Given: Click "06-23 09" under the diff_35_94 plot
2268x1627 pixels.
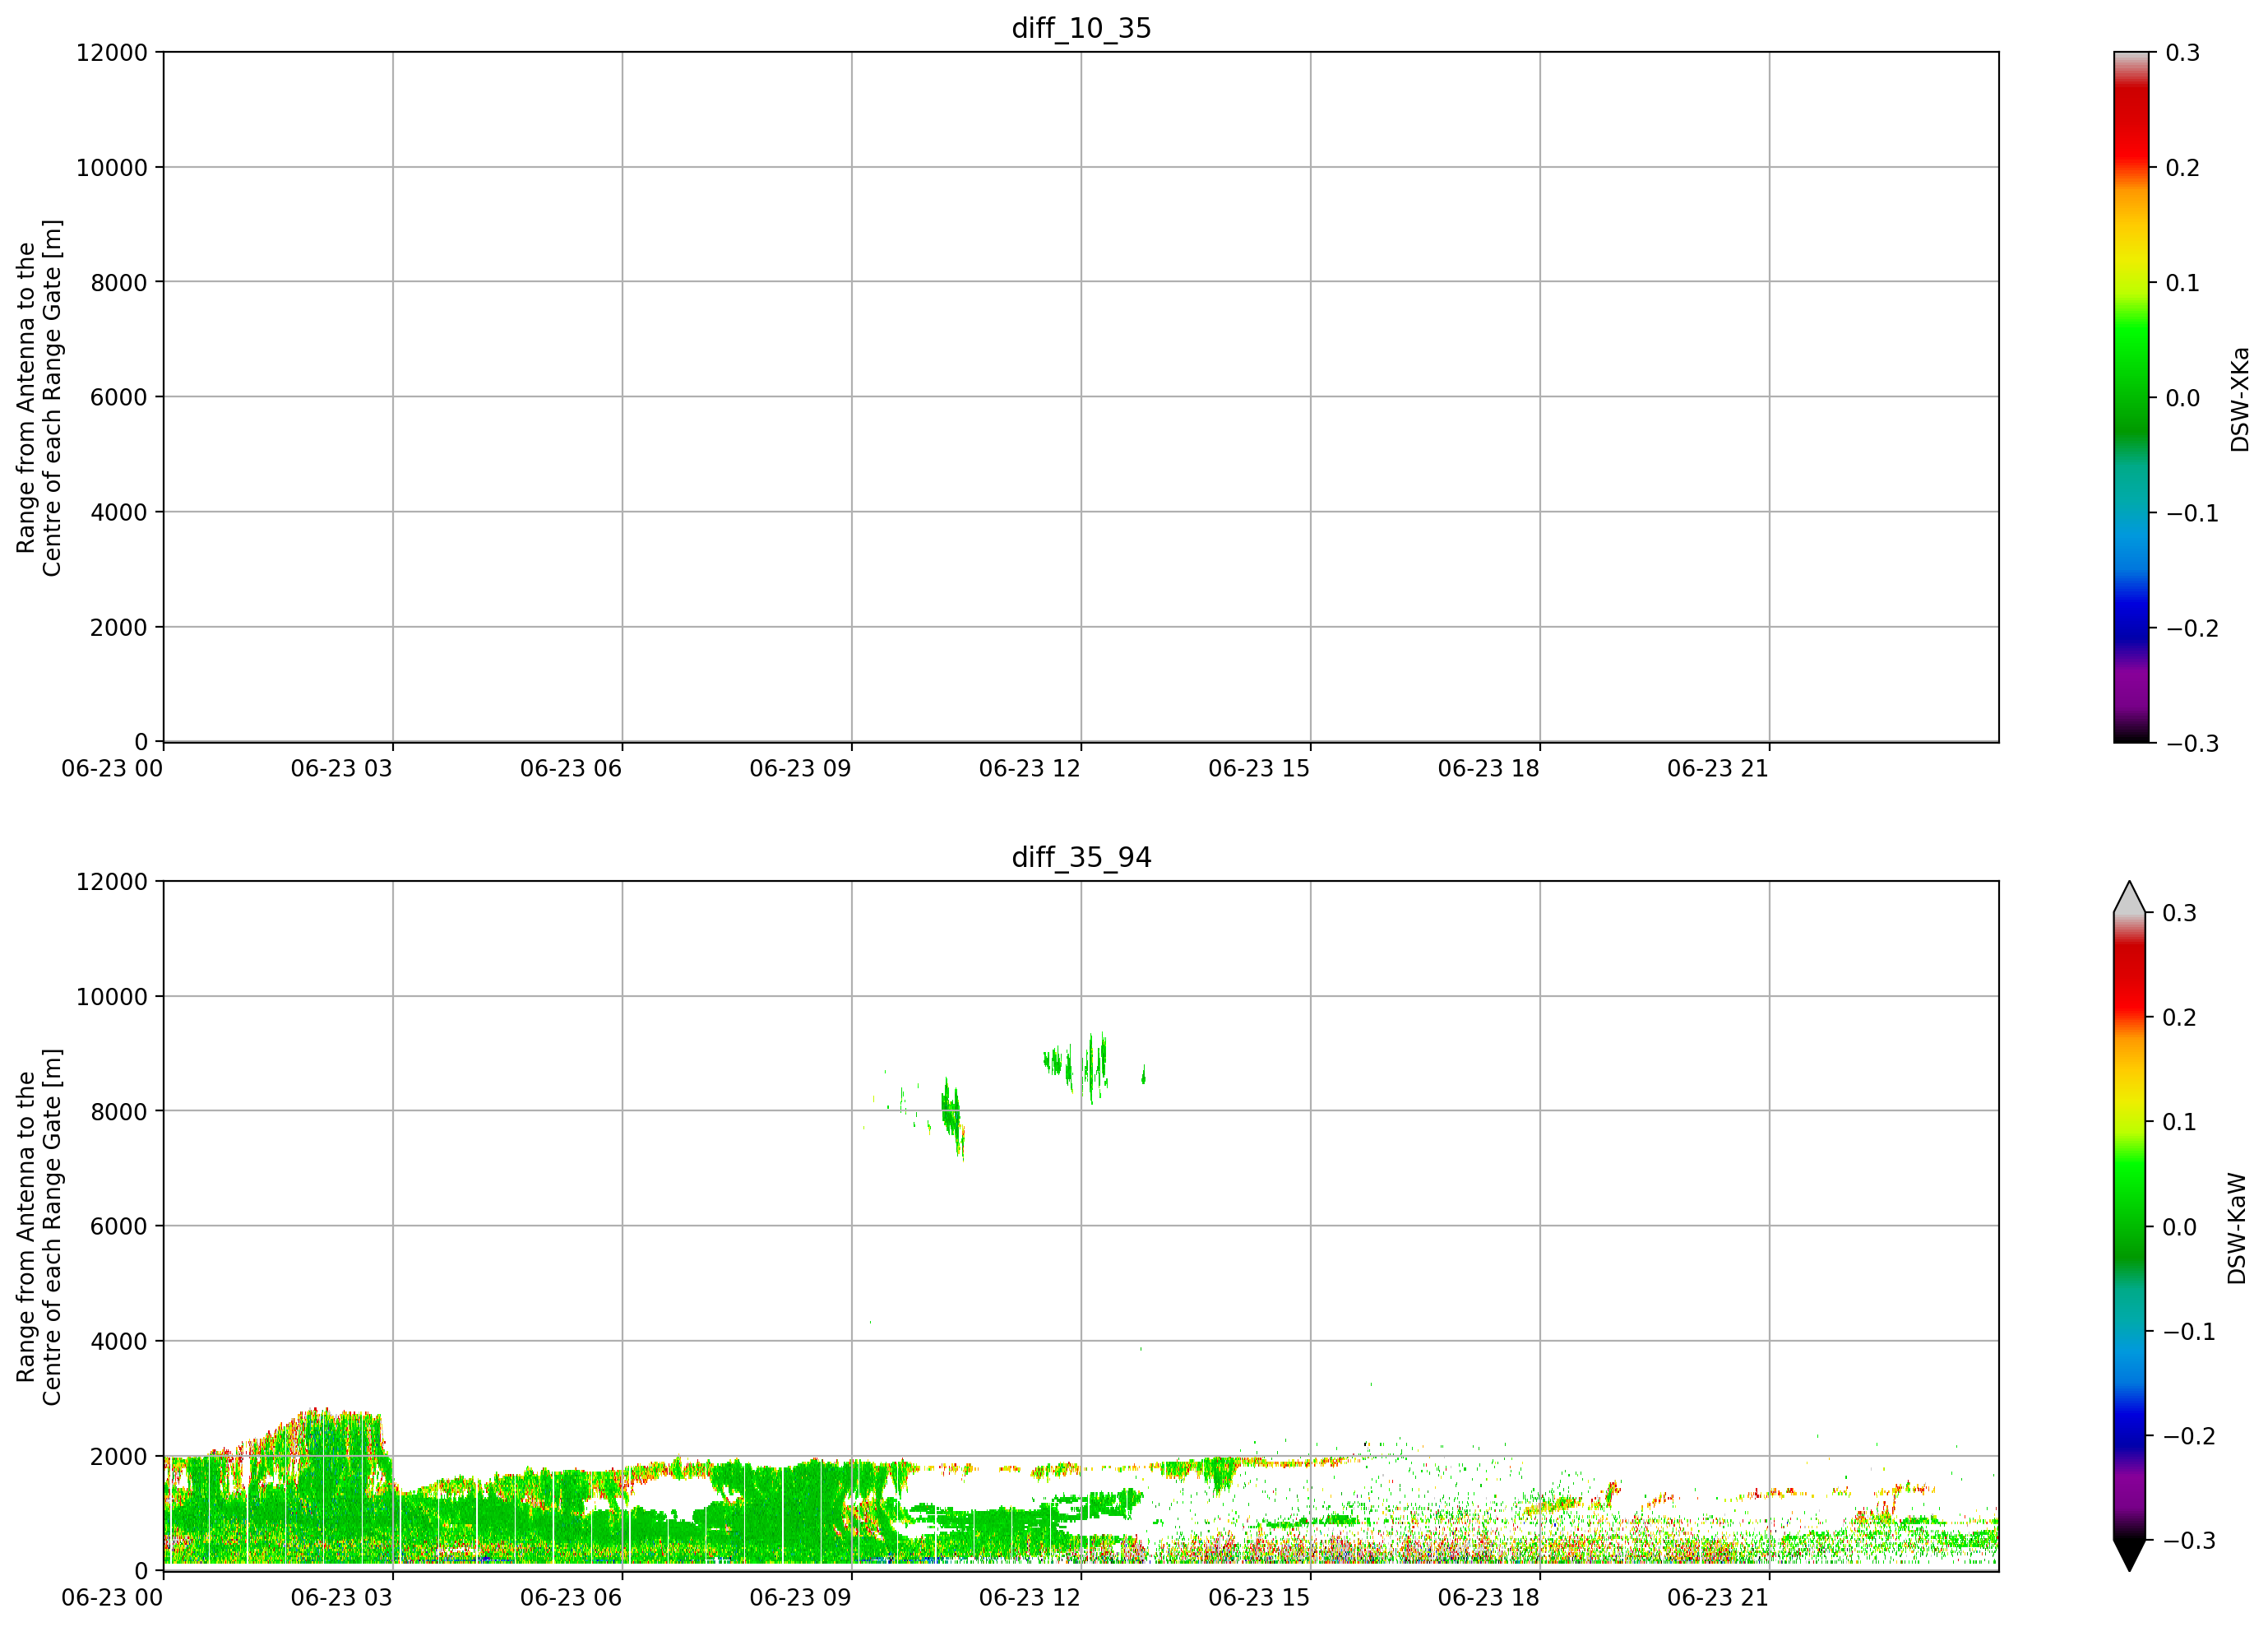Looking at the screenshot, I should pyautogui.click(x=801, y=1597).
